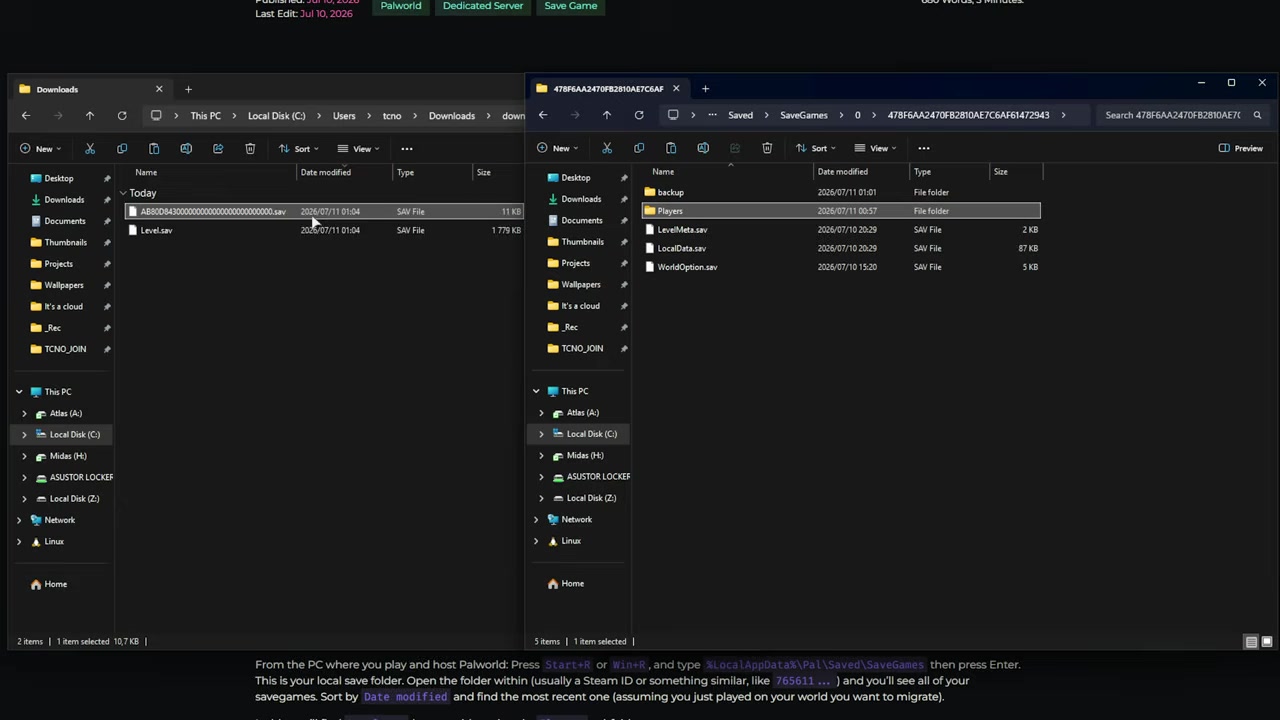1280x720 pixels.
Task: Select the SaveGames breadcrumb in the address bar
Action: [x=804, y=115]
